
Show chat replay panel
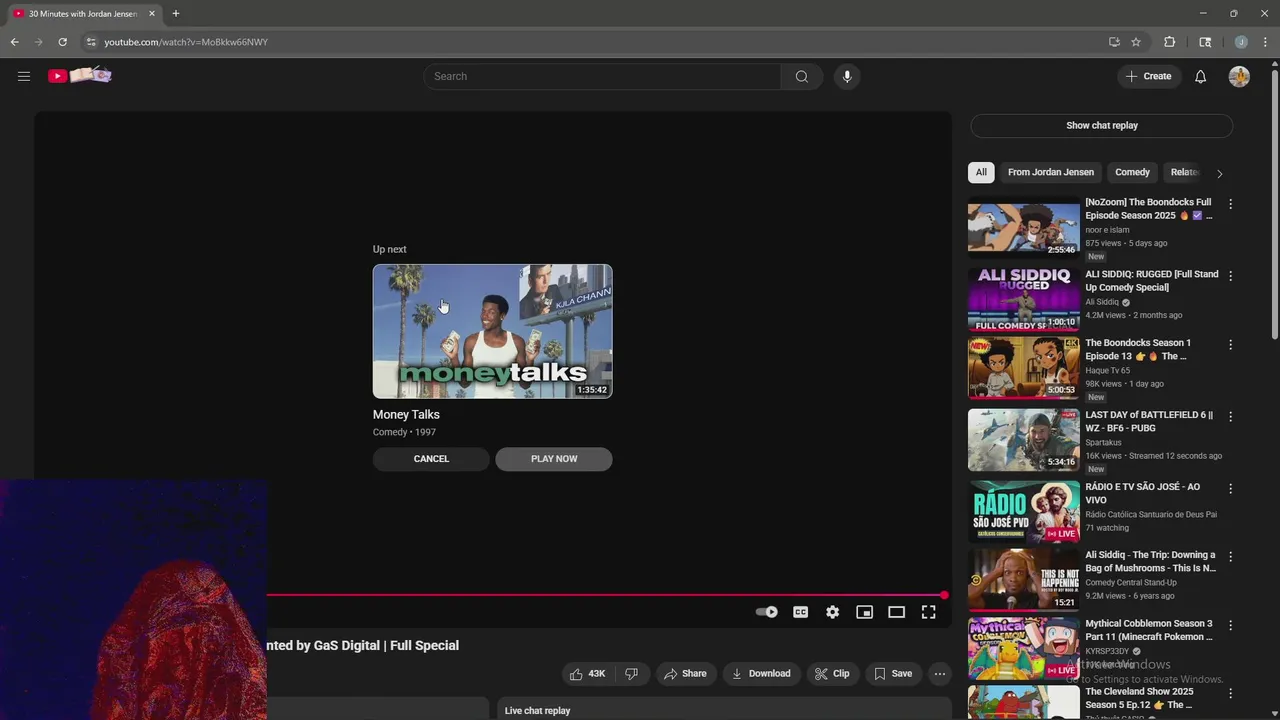pos(1102,126)
